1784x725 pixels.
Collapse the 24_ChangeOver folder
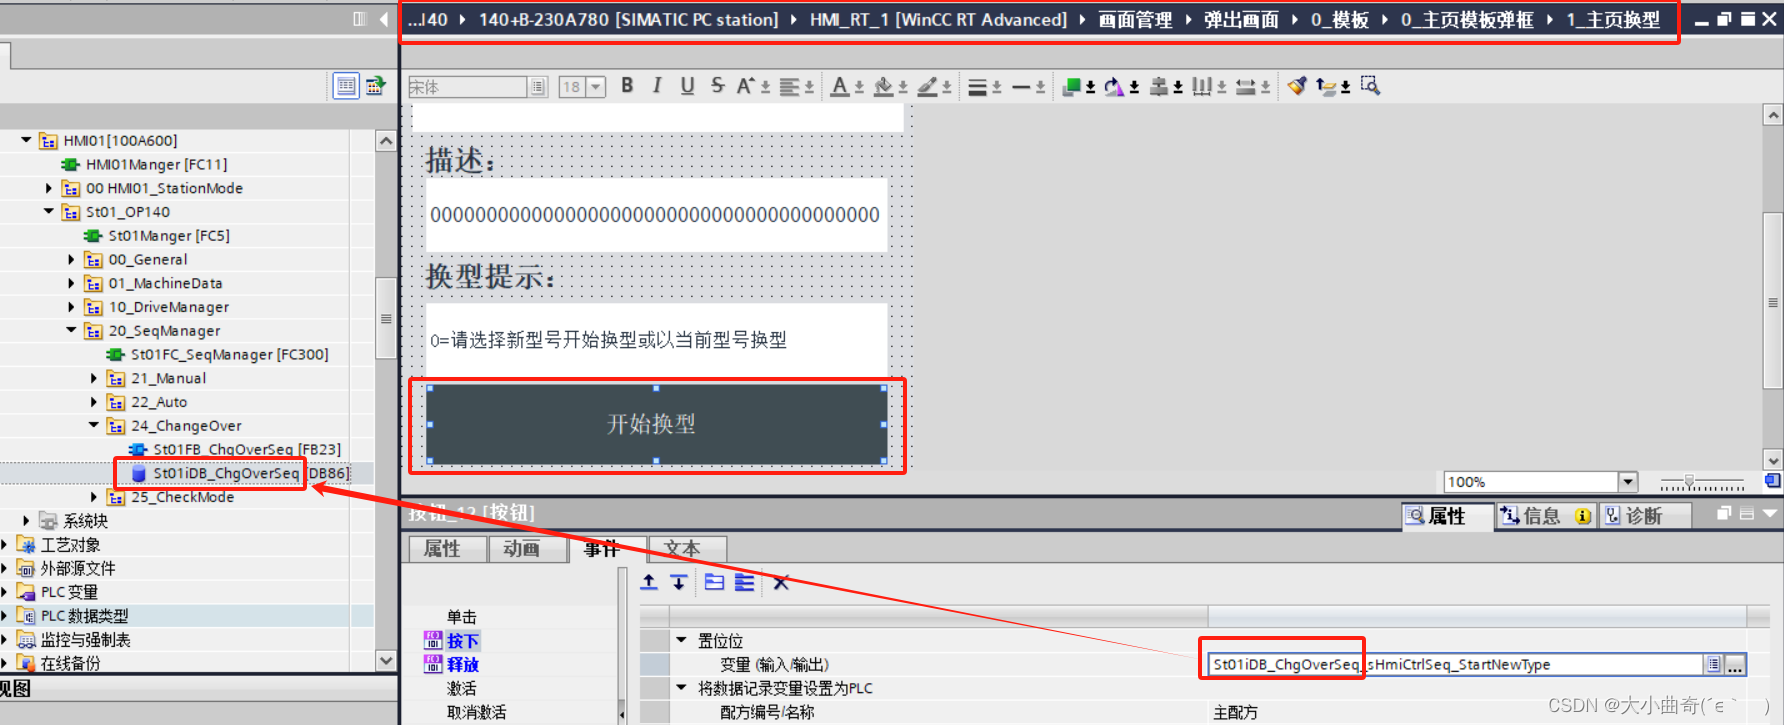coord(94,425)
